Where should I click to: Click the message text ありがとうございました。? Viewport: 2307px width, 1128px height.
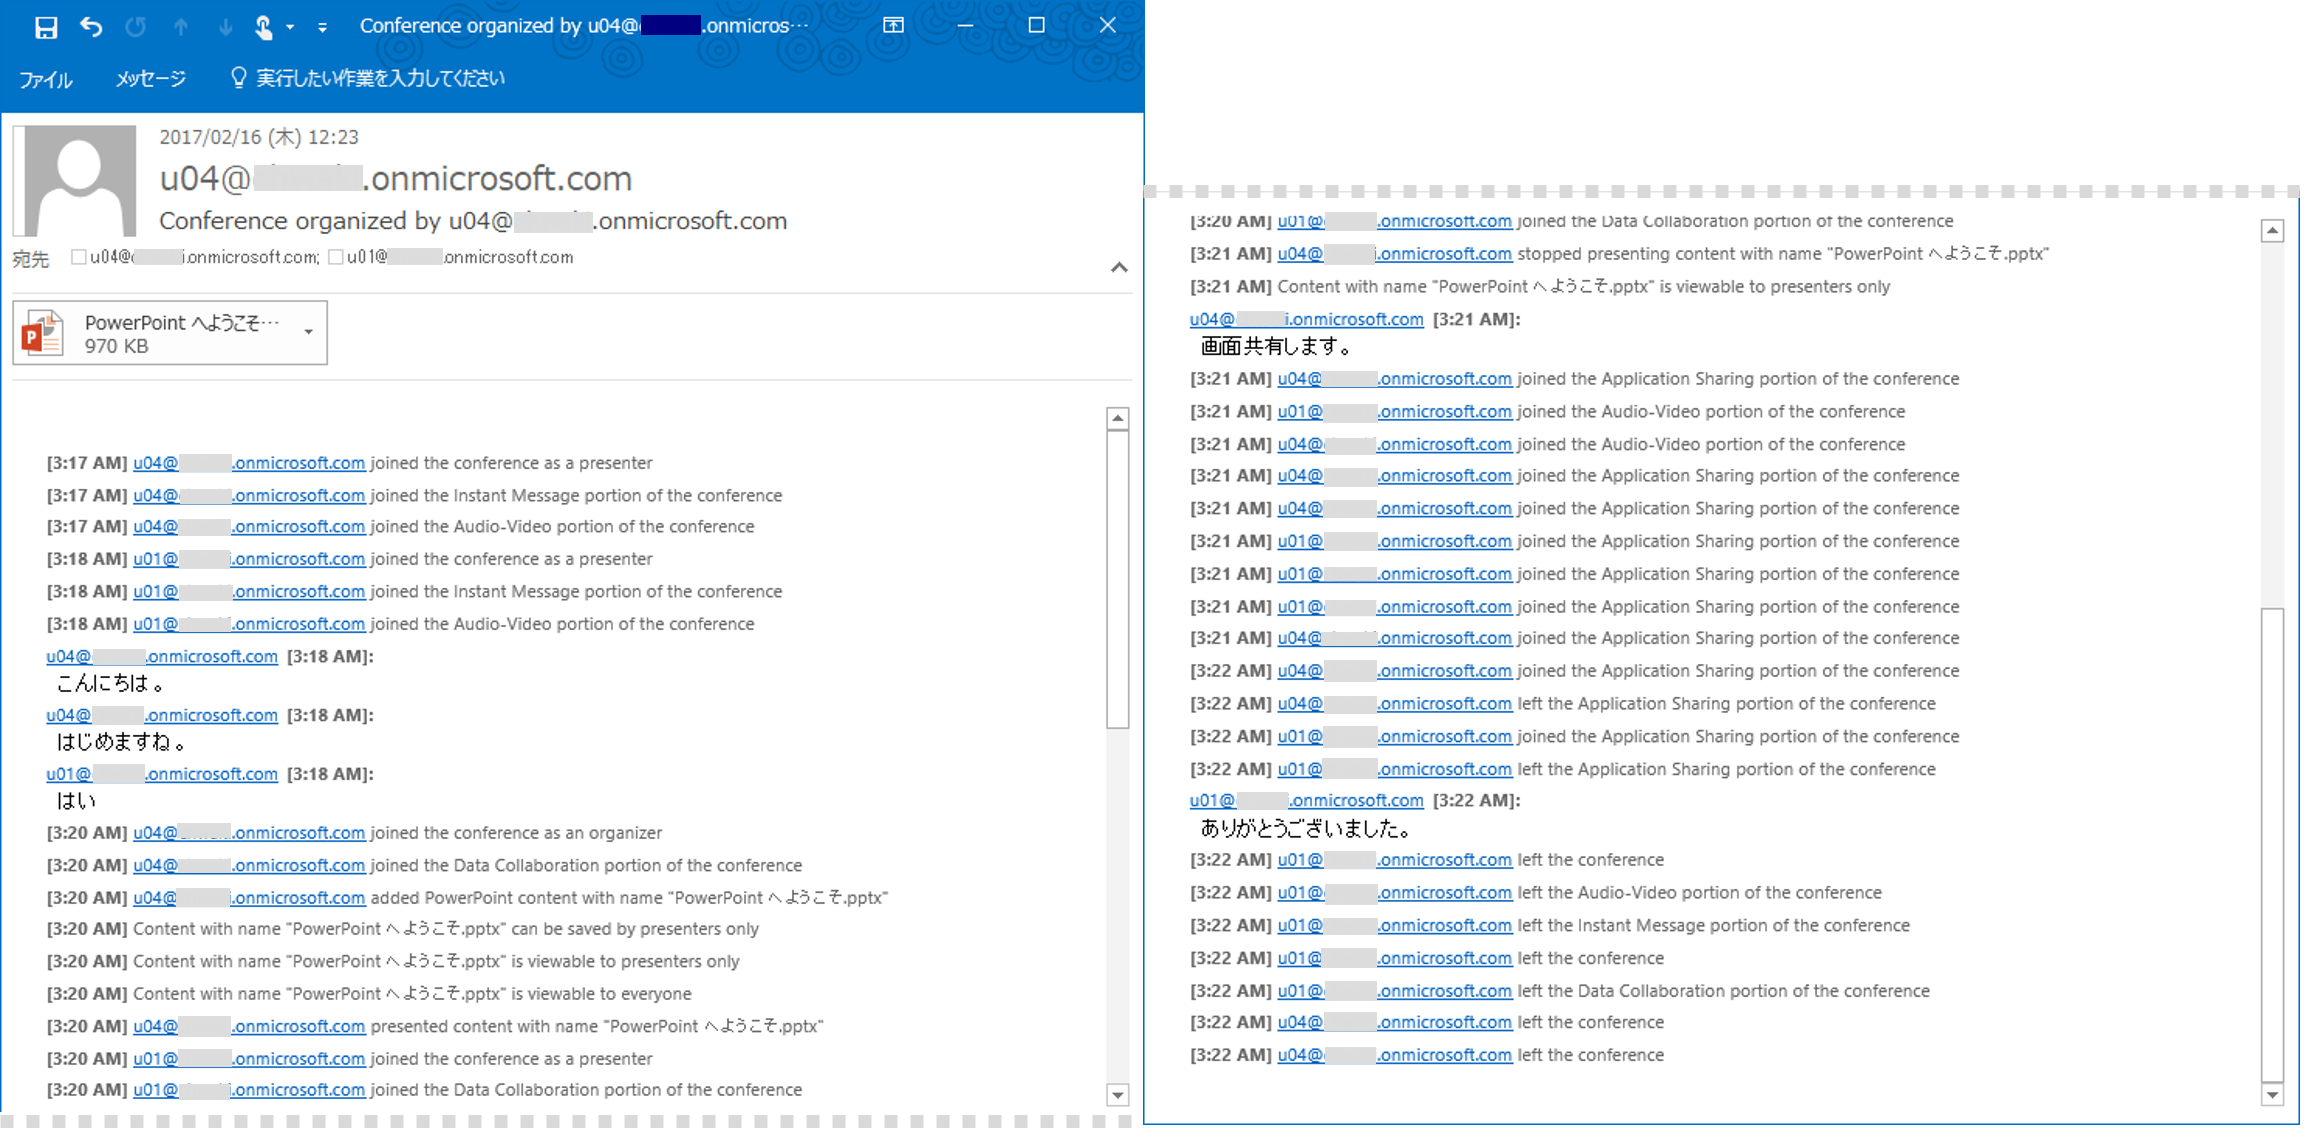click(1307, 828)
